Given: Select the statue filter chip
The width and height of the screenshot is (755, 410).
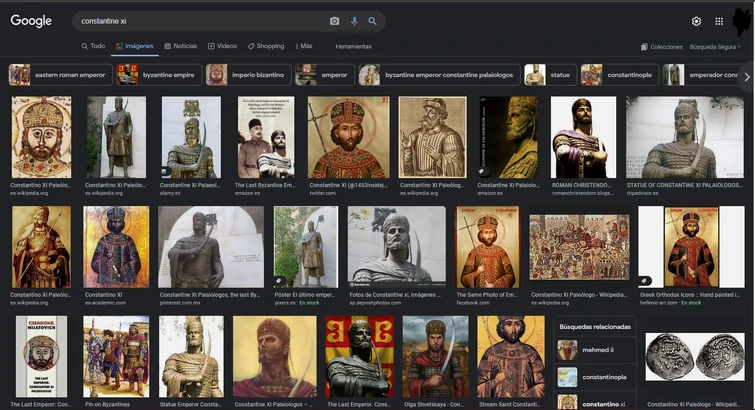Looking at the screenshot, I should pyautogui.click(x=550, y=75).
